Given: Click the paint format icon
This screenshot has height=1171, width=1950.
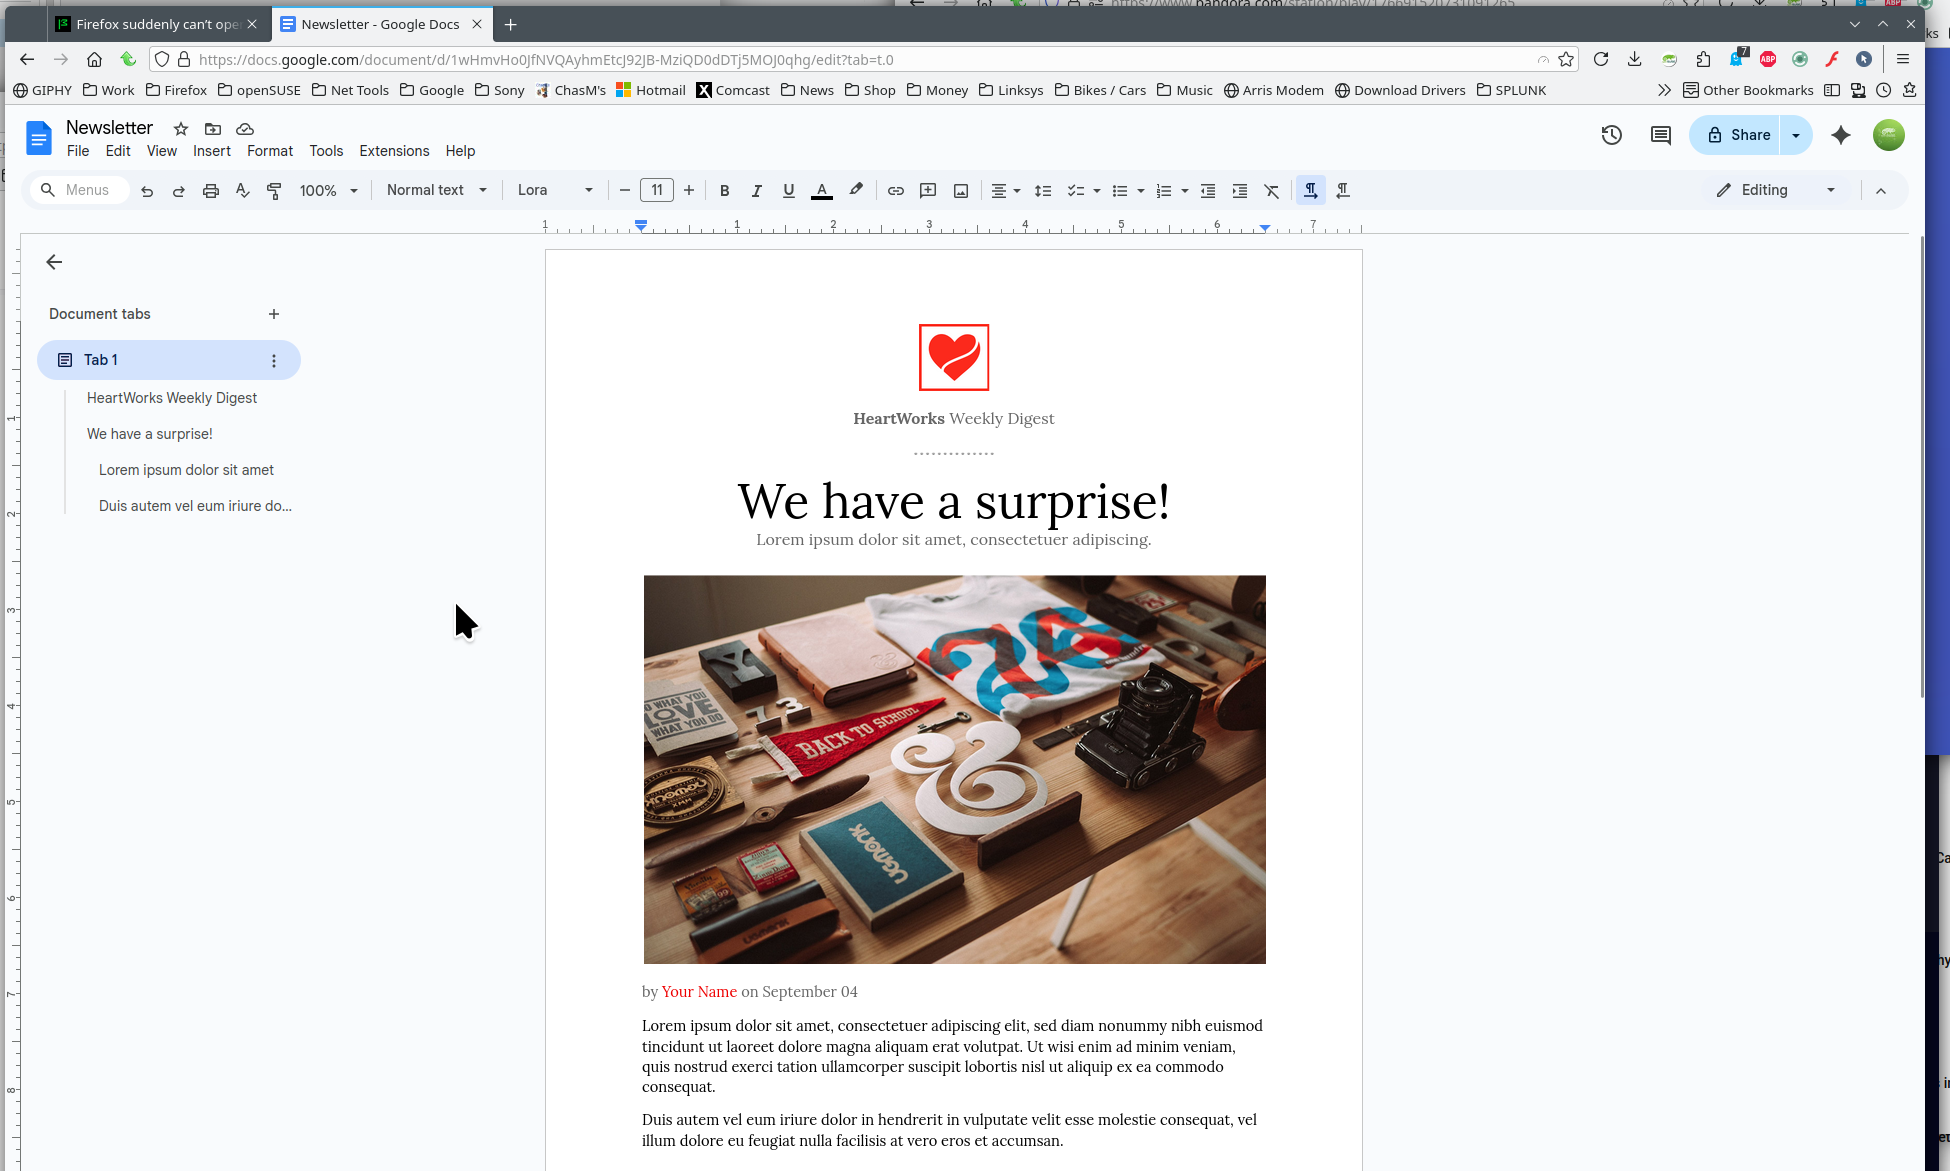Looking at the screenshot, I should coord(275,190).
